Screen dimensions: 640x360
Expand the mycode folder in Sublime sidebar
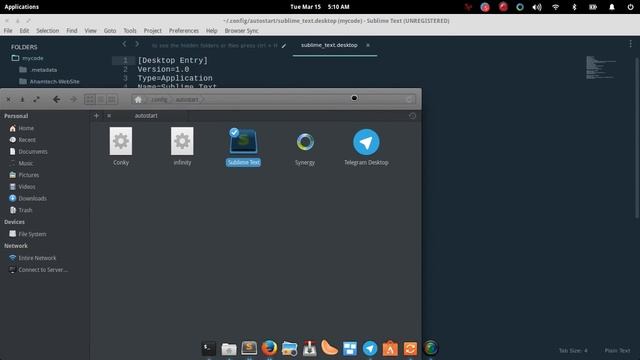pyautogui.click(x=28, y=58)
